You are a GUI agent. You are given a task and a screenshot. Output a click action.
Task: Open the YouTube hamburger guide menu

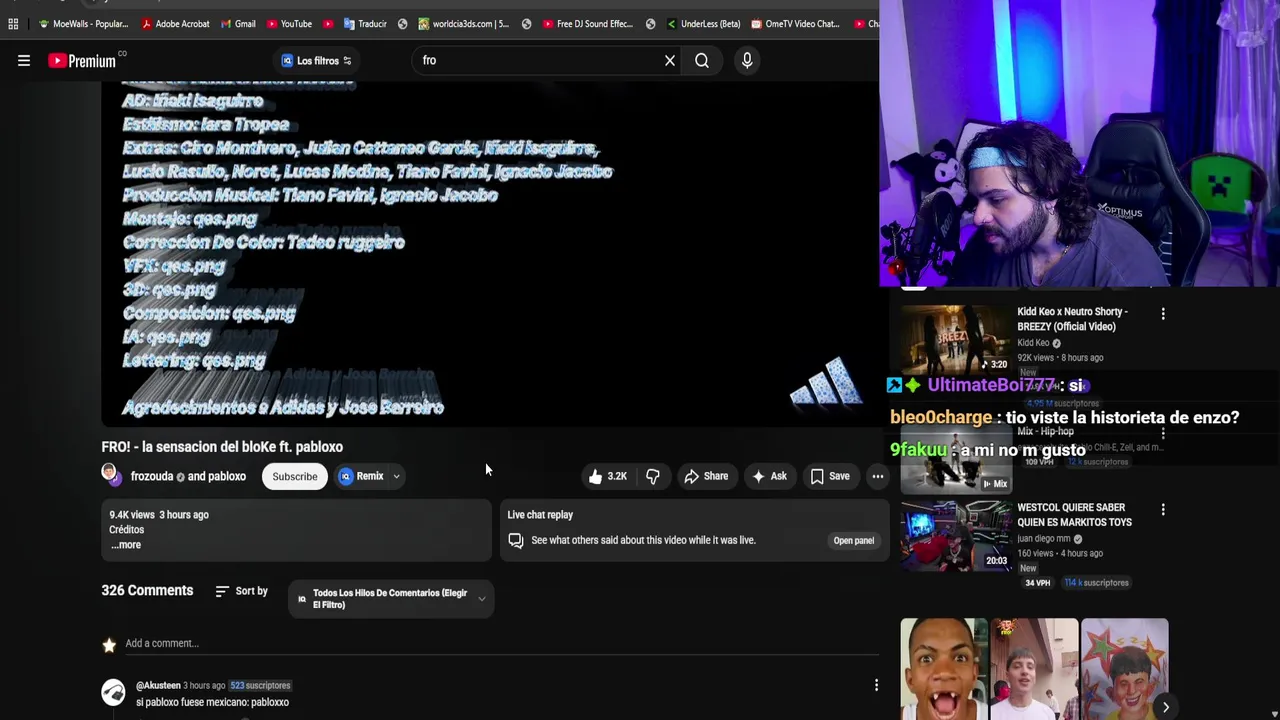(x=24, y=61)
